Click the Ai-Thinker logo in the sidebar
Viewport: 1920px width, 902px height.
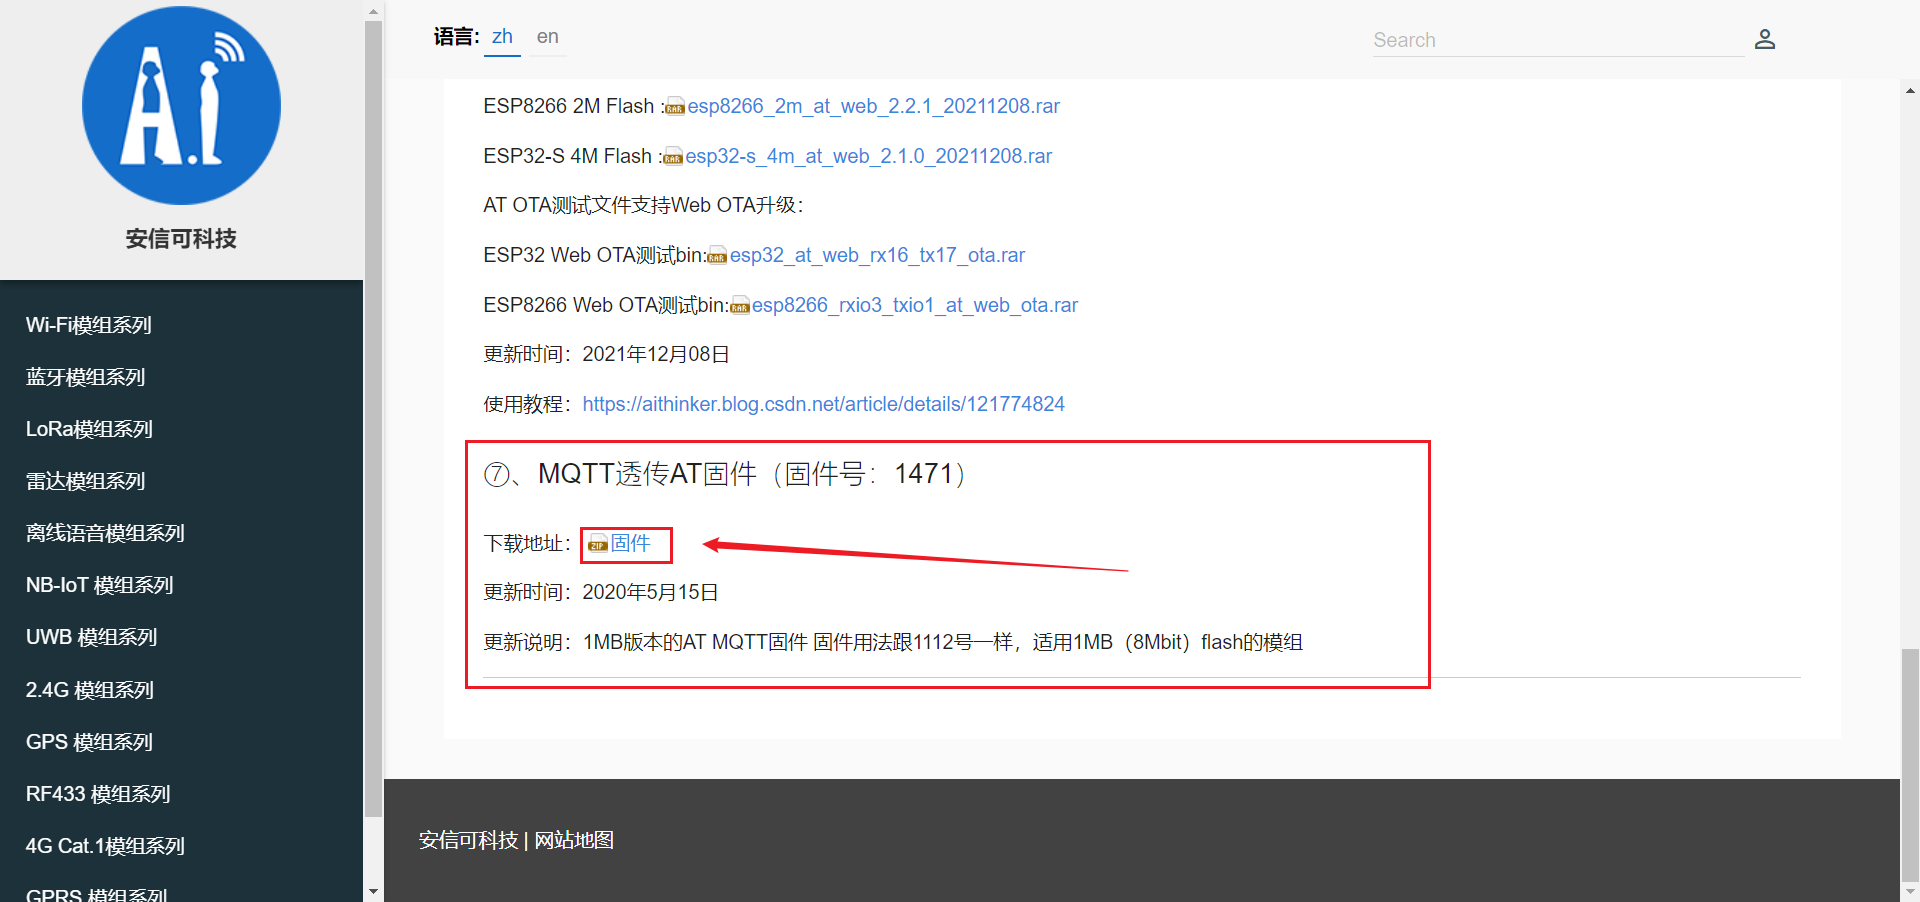[181, 105]
